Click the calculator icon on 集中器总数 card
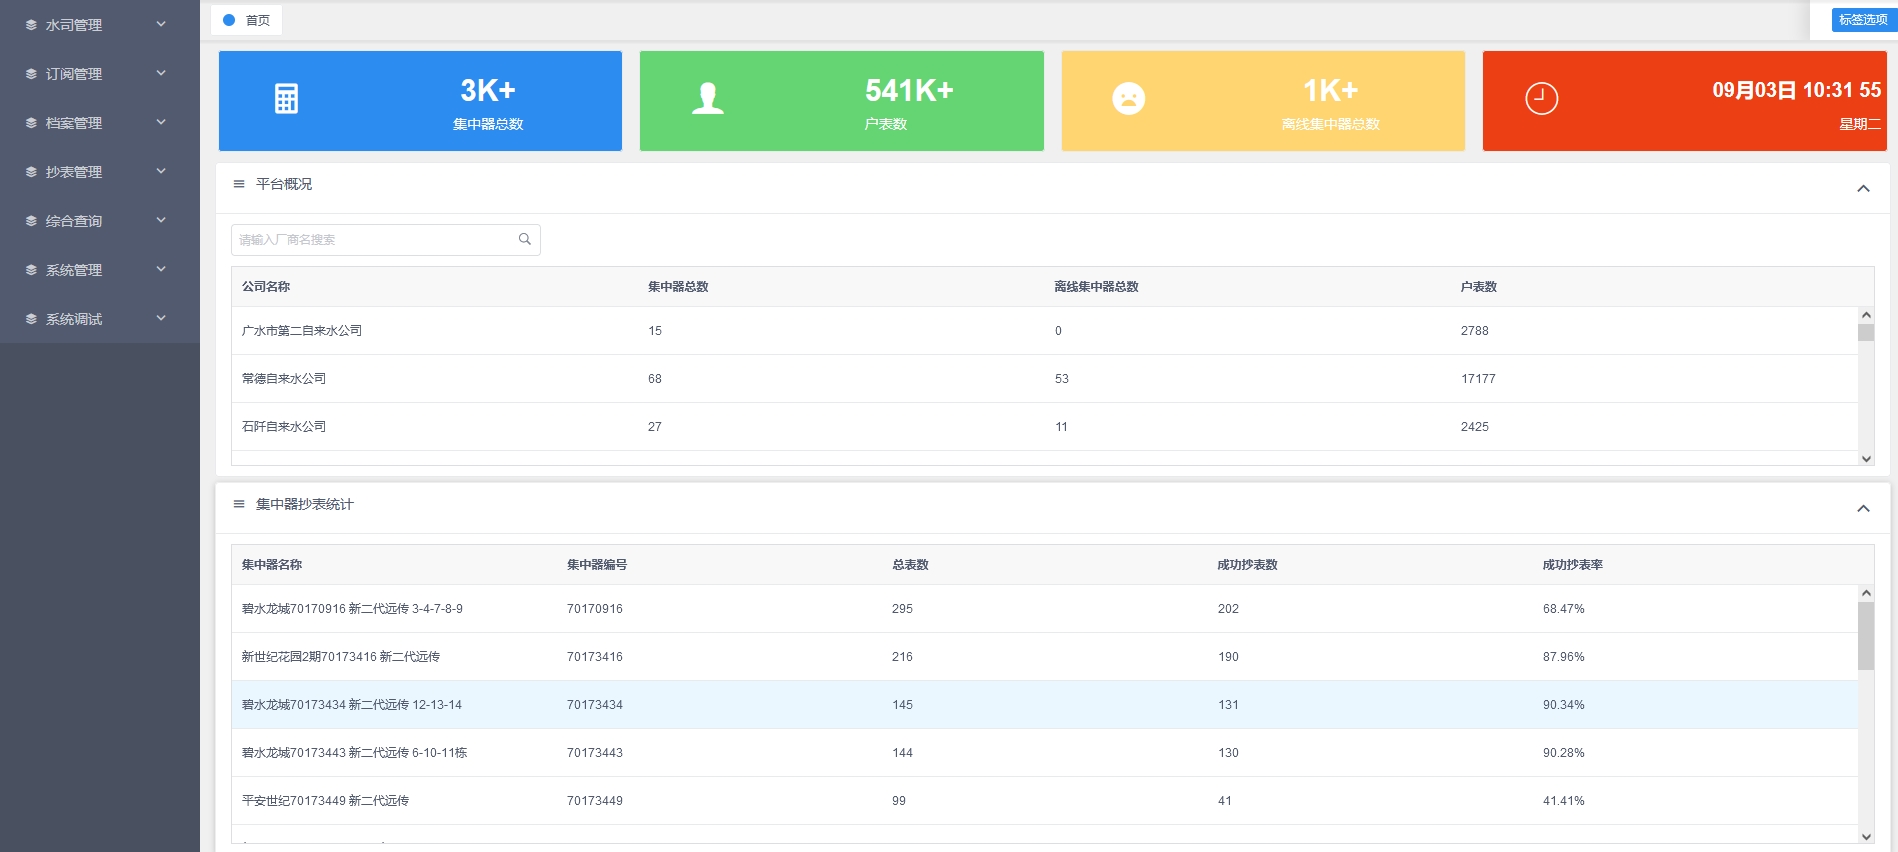Screen dimensions: 1898x852 click(x=286, y=99)
